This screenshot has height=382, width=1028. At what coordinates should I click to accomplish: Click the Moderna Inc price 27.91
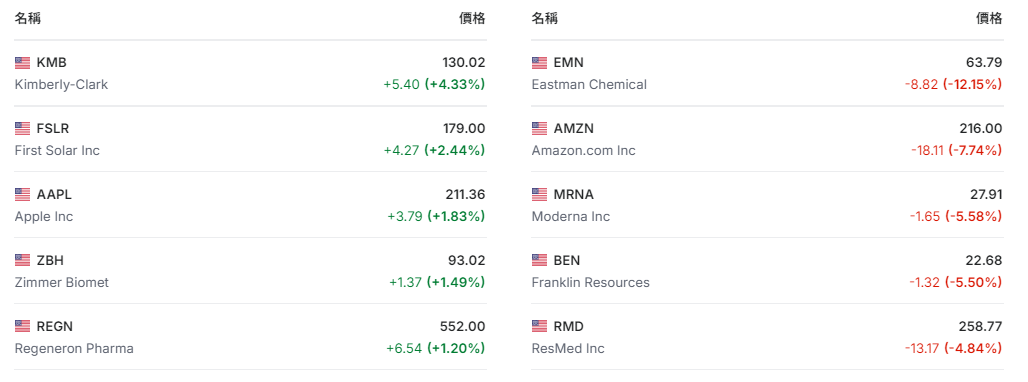tap(986, 195)
